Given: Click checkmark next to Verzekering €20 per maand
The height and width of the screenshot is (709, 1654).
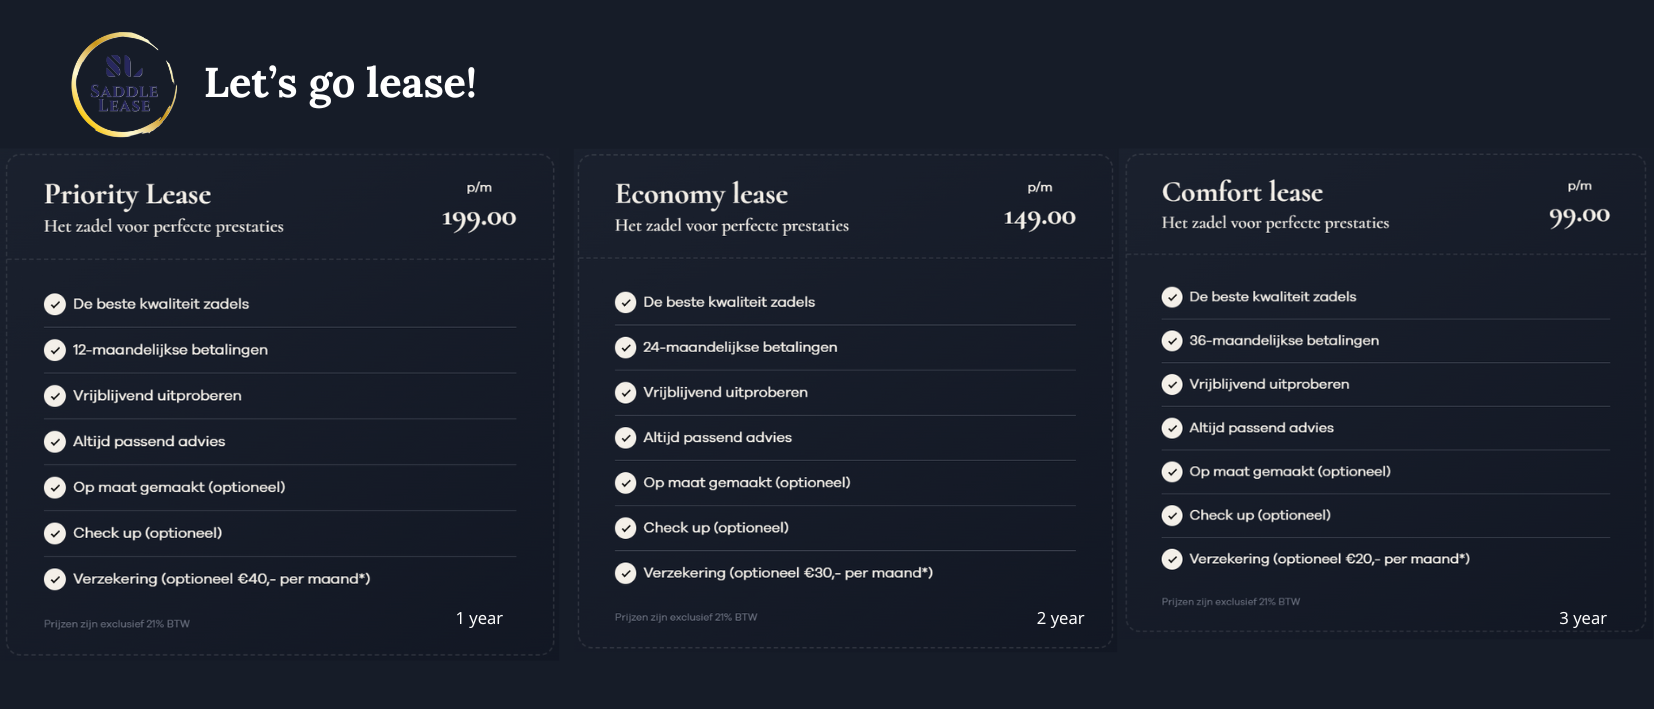Looking at the screenshot, I should coord(1172,559).
